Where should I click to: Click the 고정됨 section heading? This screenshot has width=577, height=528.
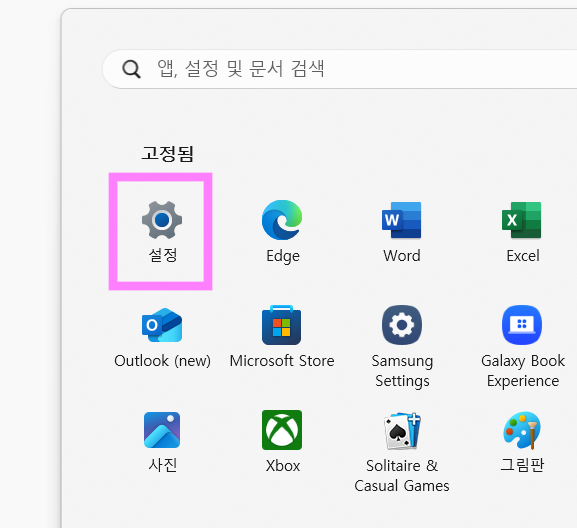(167, 153)
